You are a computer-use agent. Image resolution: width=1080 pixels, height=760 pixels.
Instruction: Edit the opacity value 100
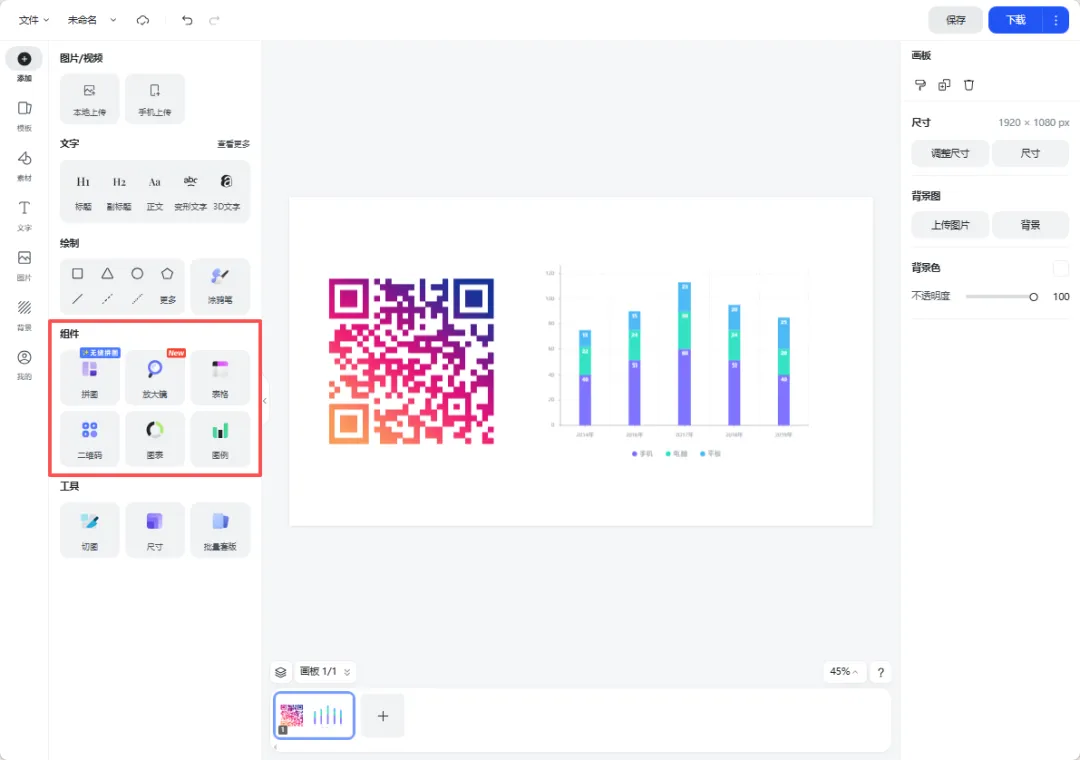pos(1061,296)
